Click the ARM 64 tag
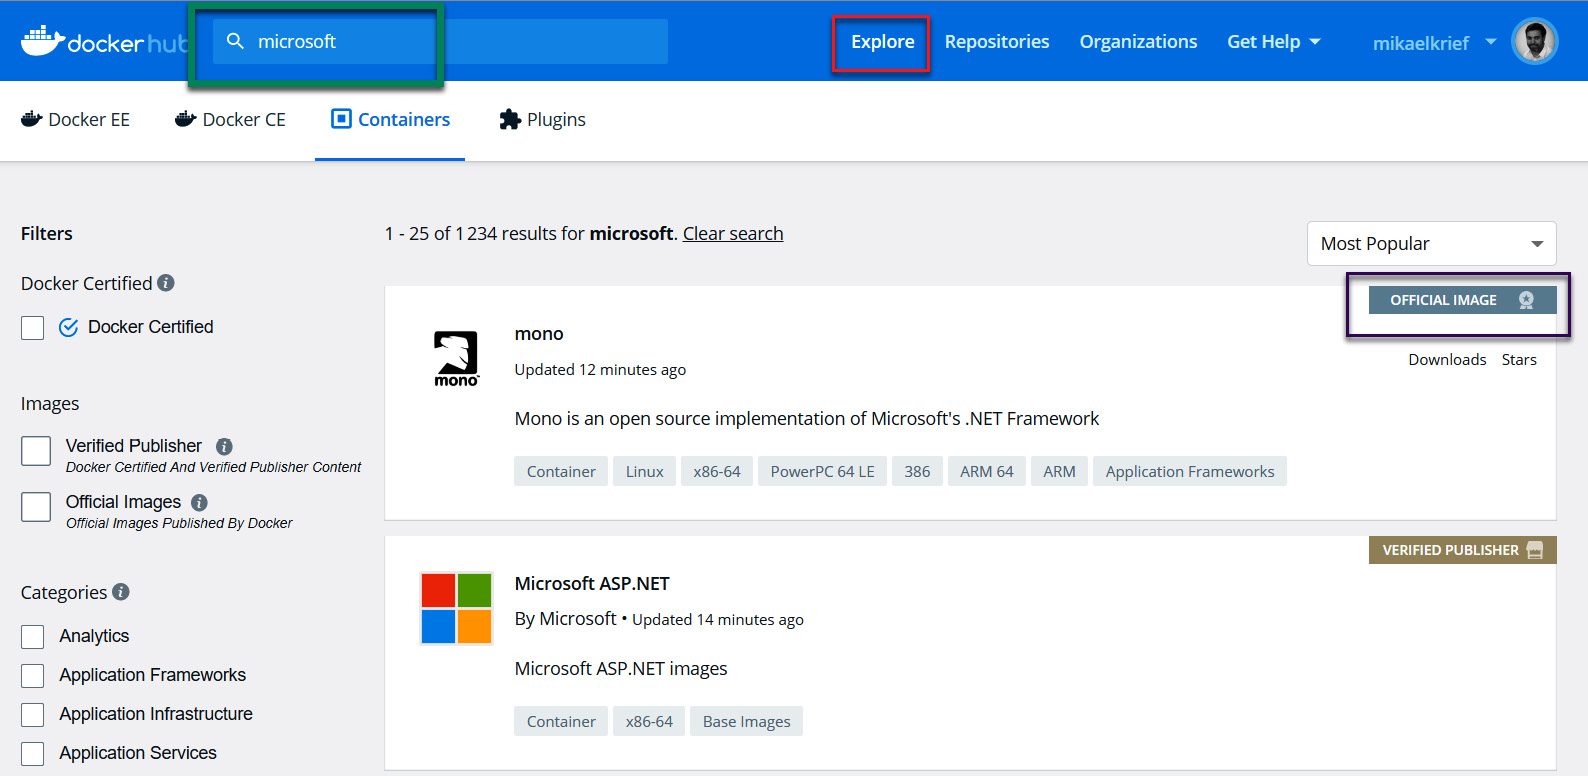This screenshot has width=1588, height=776. click(x=987, y=472)
